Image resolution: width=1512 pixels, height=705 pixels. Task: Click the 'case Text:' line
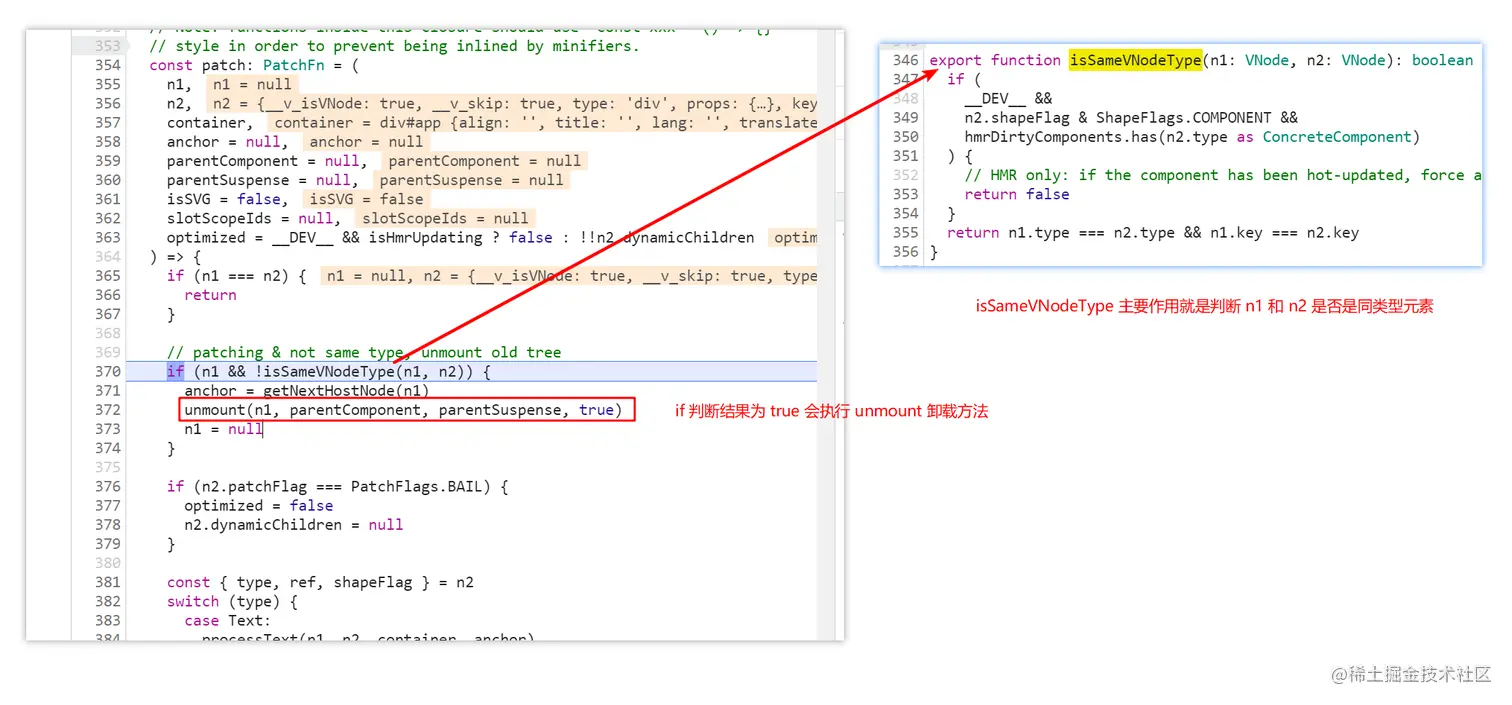pyautogui.click(x=228, y=620)
